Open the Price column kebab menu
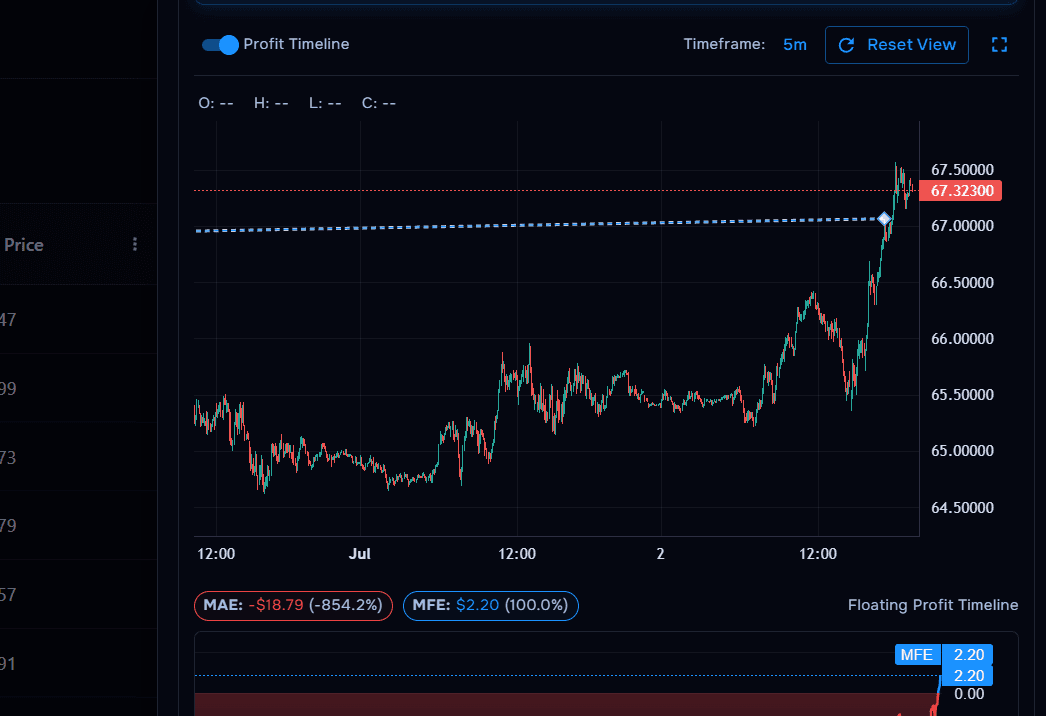Viewport: 1046px width, 716px height. tap(134, 244)
